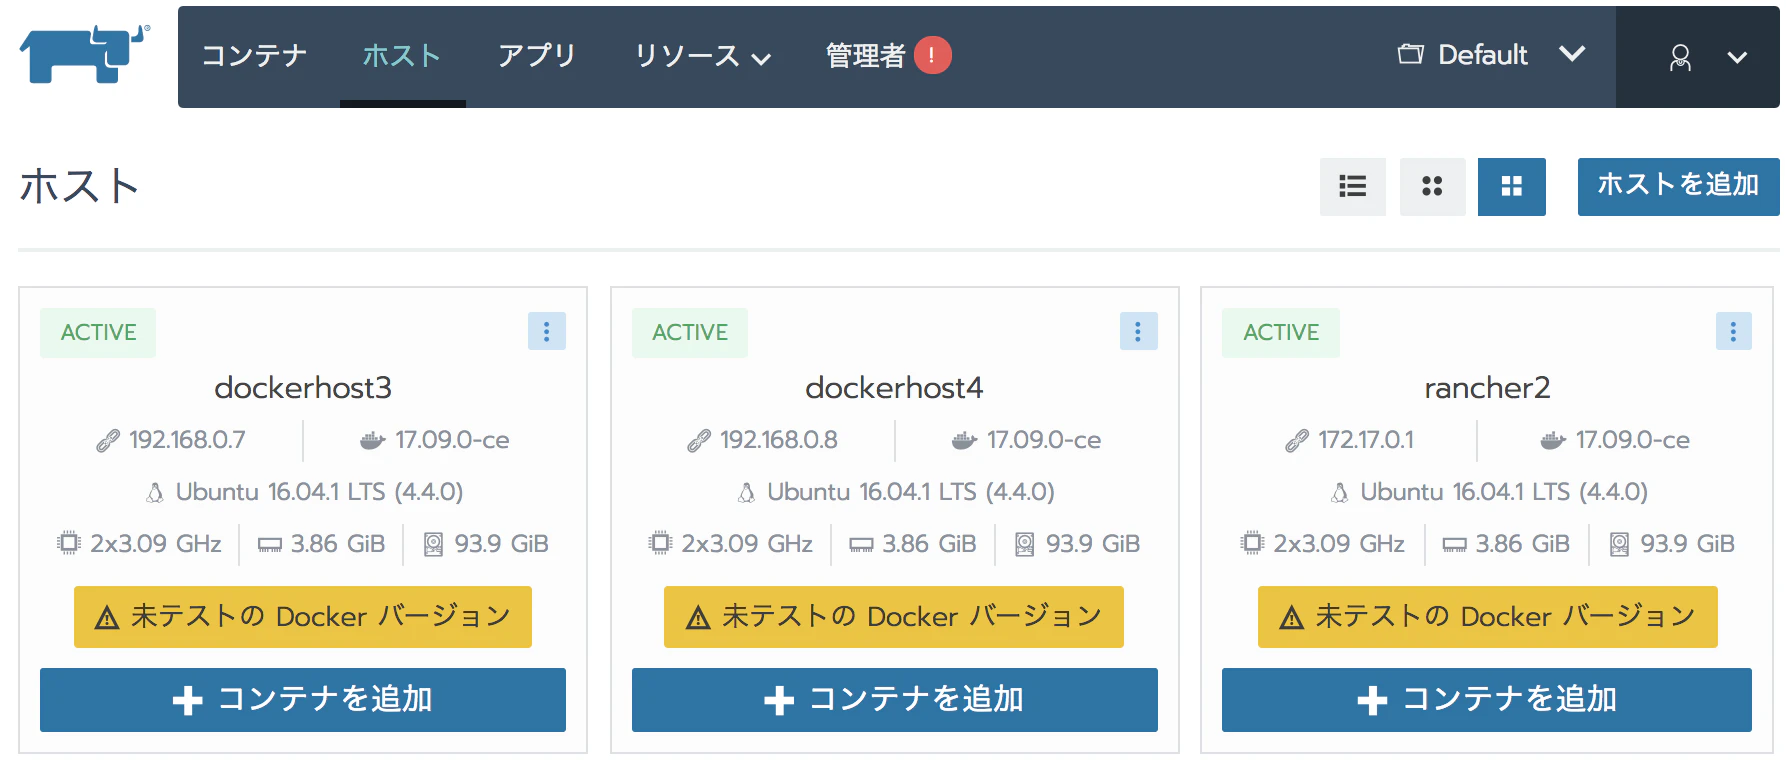Click the Docker whale icon on dockerhost4
1786x760 pixels.
(964, 440)
